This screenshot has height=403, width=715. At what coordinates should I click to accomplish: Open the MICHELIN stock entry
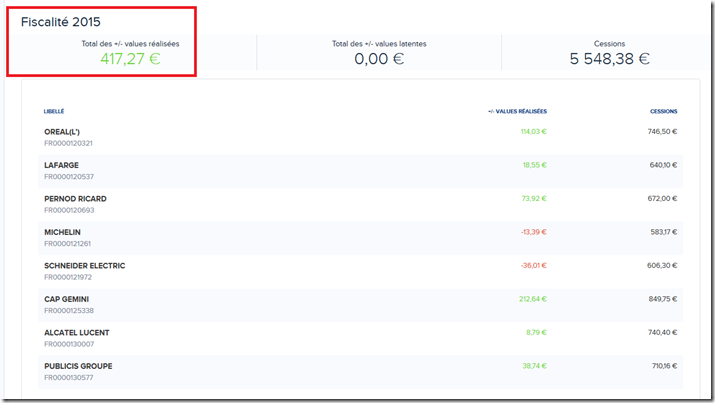click(62, 232)
